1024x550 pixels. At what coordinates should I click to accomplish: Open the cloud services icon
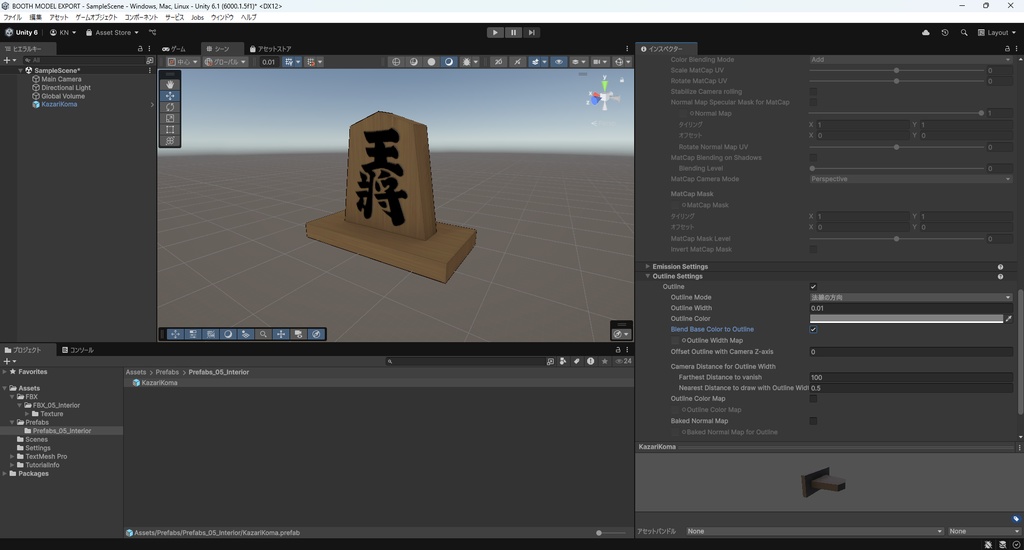[925, 32]
